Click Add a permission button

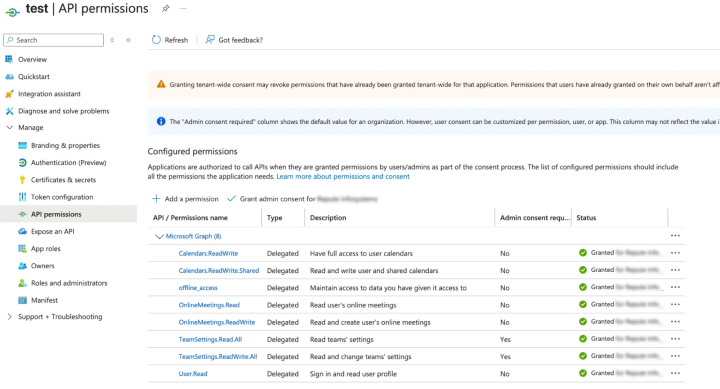click(186, 198)
